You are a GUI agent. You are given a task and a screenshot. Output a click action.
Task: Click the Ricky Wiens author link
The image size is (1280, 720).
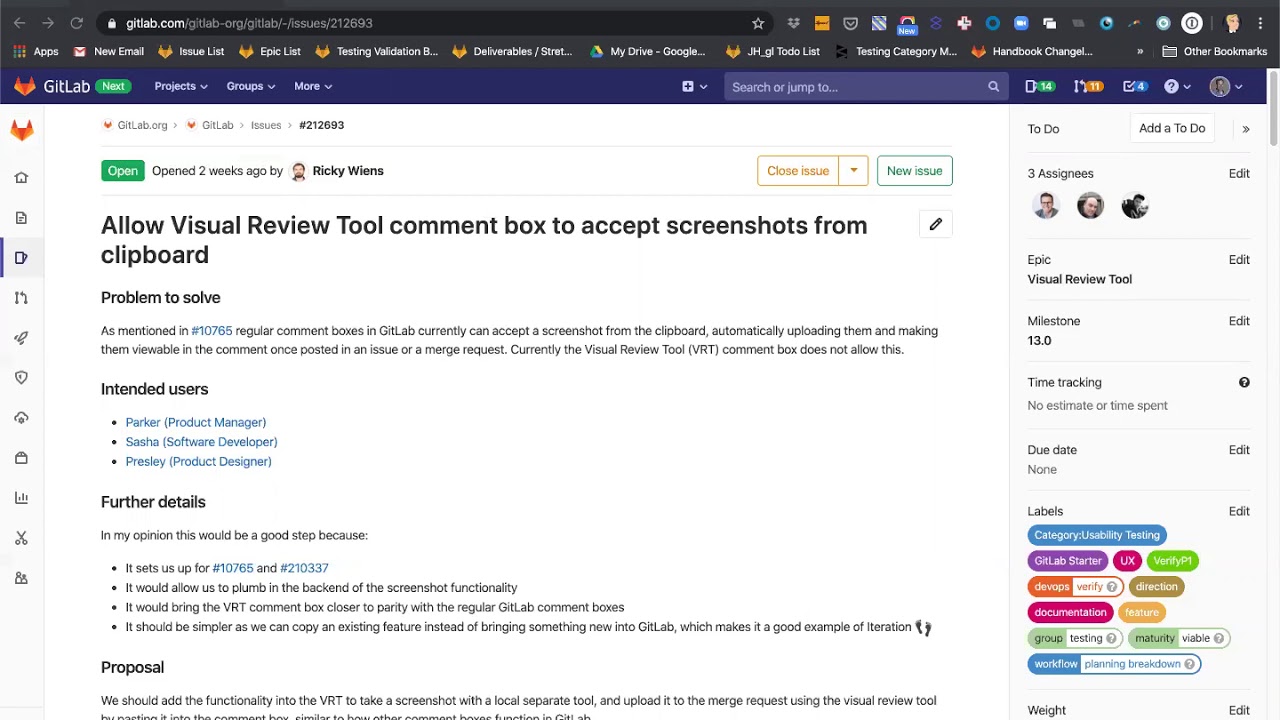click(348, 171)
